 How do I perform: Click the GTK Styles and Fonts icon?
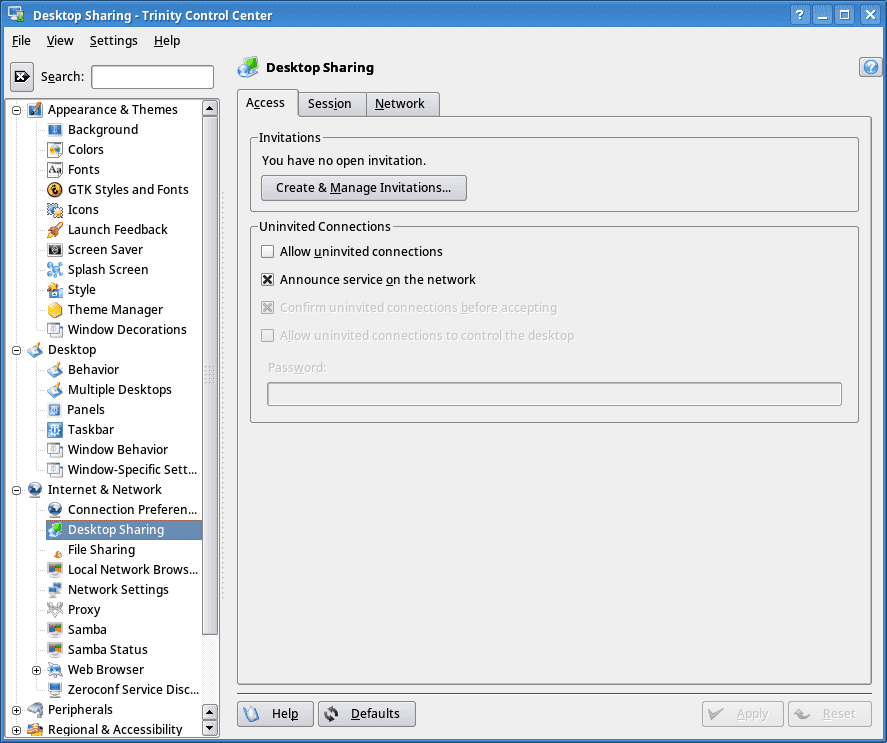click(55, 190)
